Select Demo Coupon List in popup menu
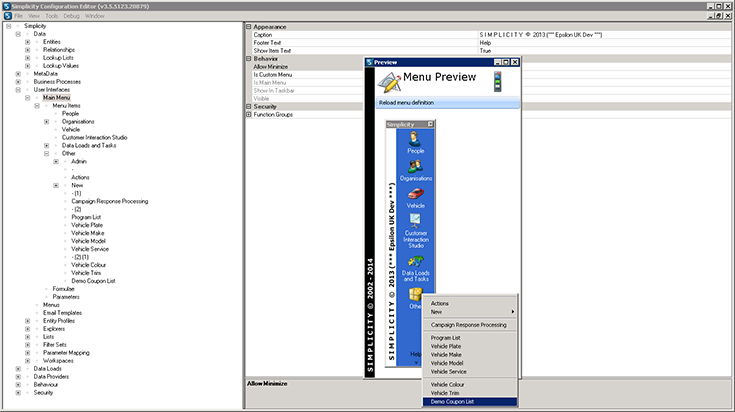Screen dimensions: 735x412 pyautogui.click(x=470, y=402)
